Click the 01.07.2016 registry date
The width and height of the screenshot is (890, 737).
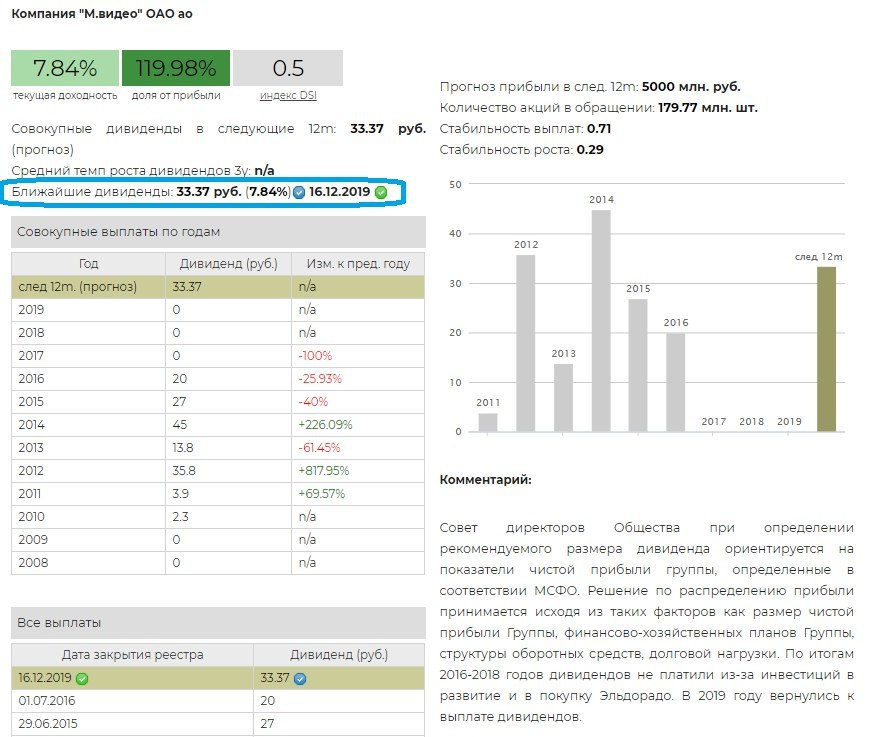click(47, 701)
